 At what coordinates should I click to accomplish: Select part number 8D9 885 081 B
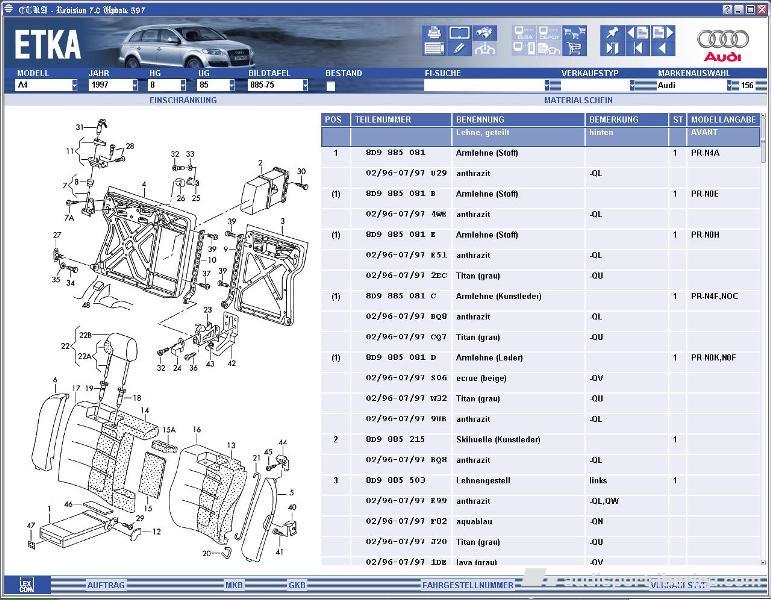[x=400, y=194]
